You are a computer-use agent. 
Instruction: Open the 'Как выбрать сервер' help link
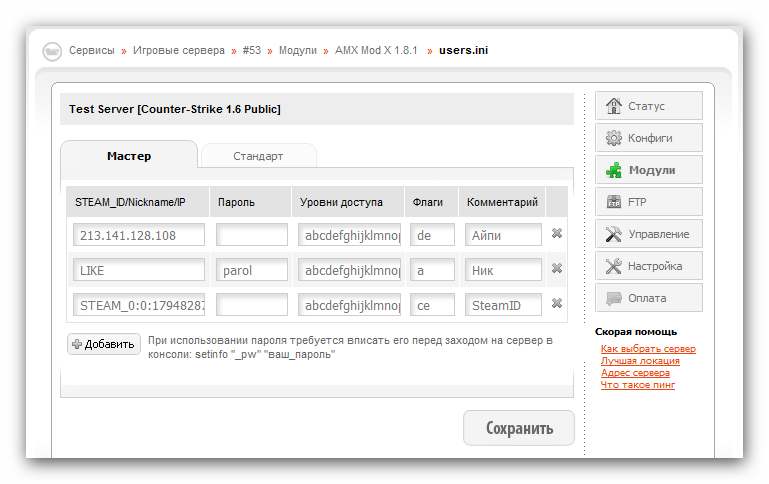click(x=648, y=349)
